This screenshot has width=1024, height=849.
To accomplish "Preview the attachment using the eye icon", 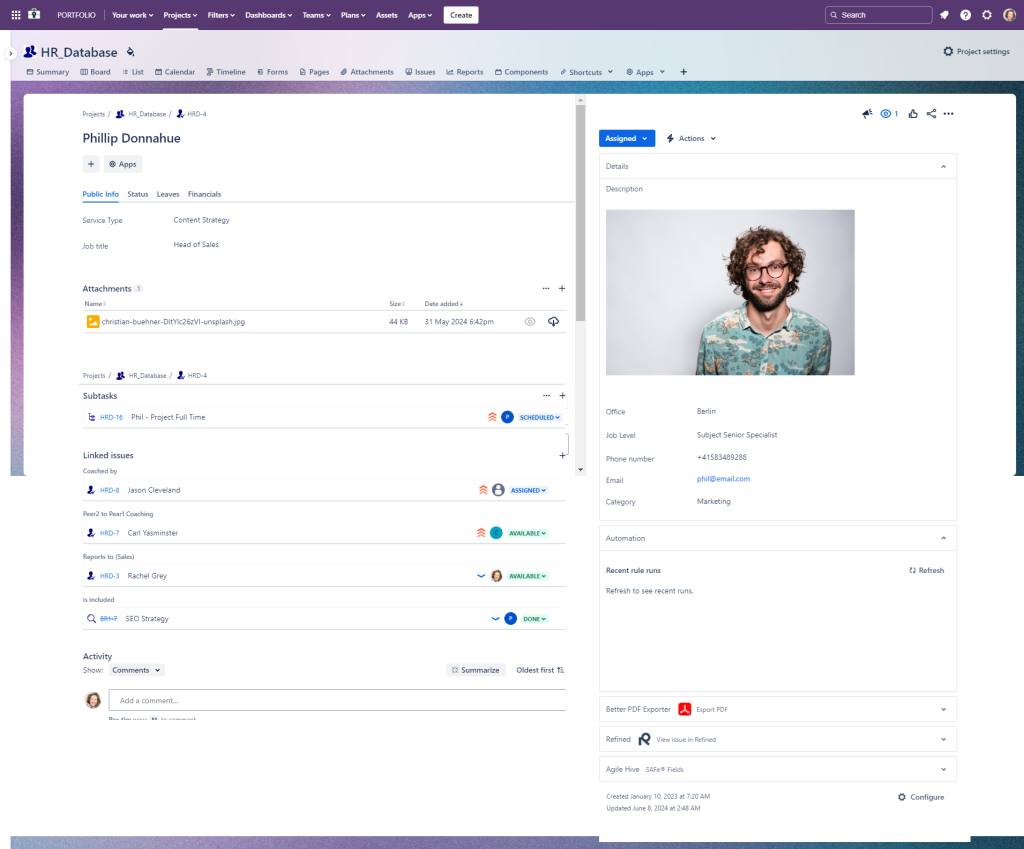I will [530, 321].
